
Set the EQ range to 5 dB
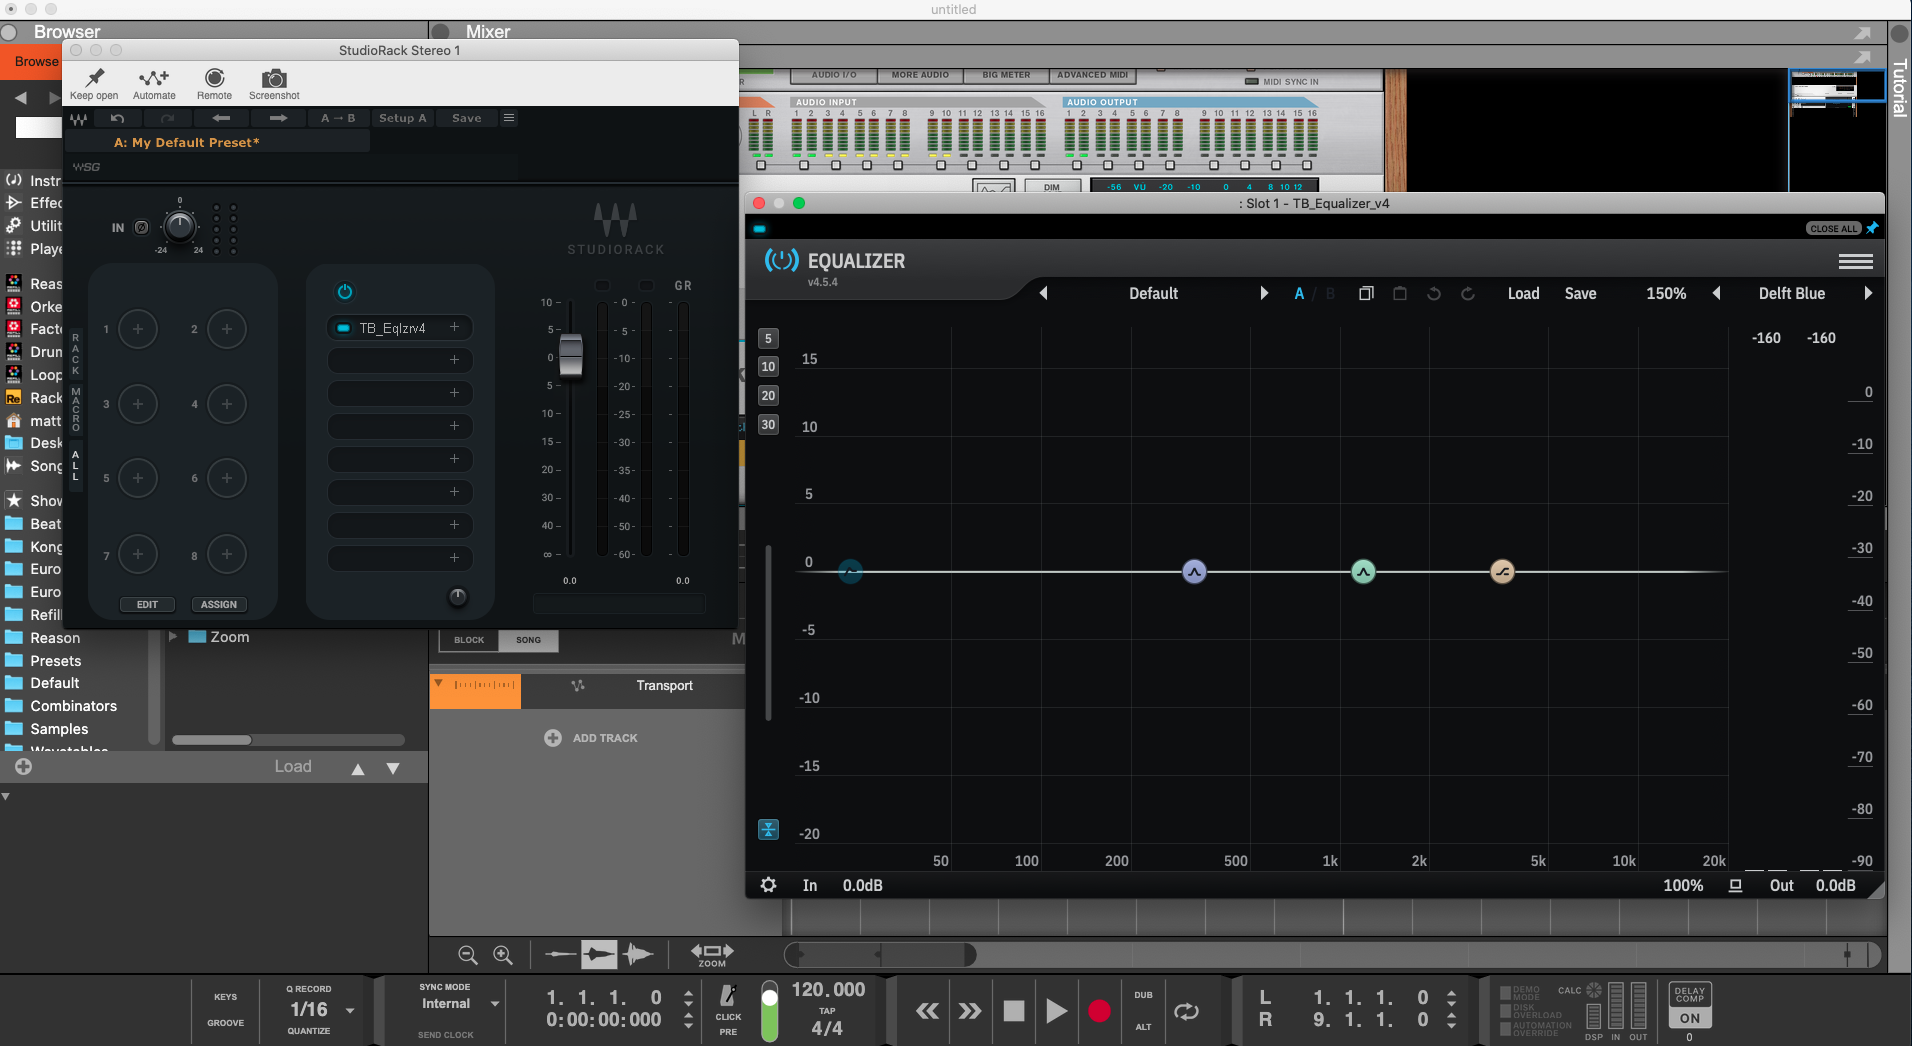click(768, 338)
